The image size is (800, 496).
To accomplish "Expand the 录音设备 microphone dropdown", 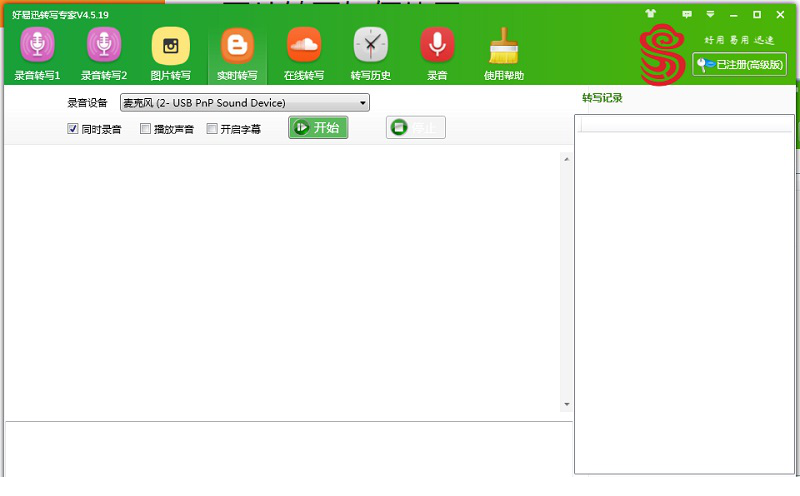I will coord(362,103).
